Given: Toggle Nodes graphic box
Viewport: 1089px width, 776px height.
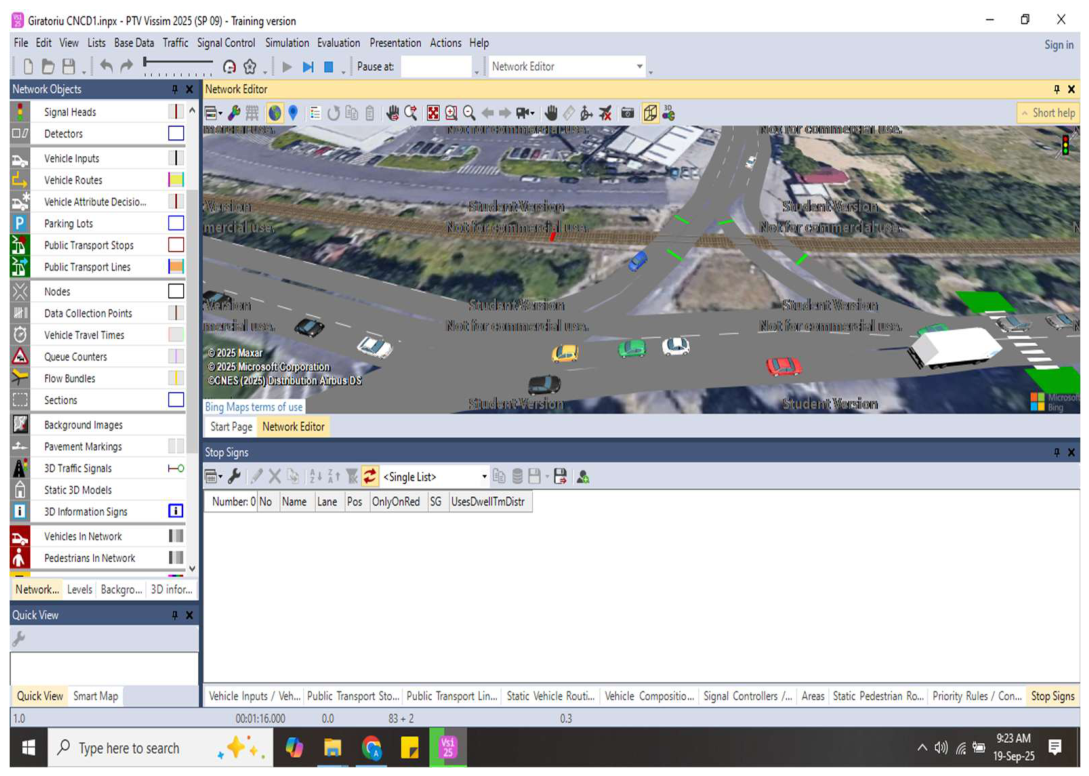Looking at the screenshot, I should pyautogui.click(x=176, y=291).
